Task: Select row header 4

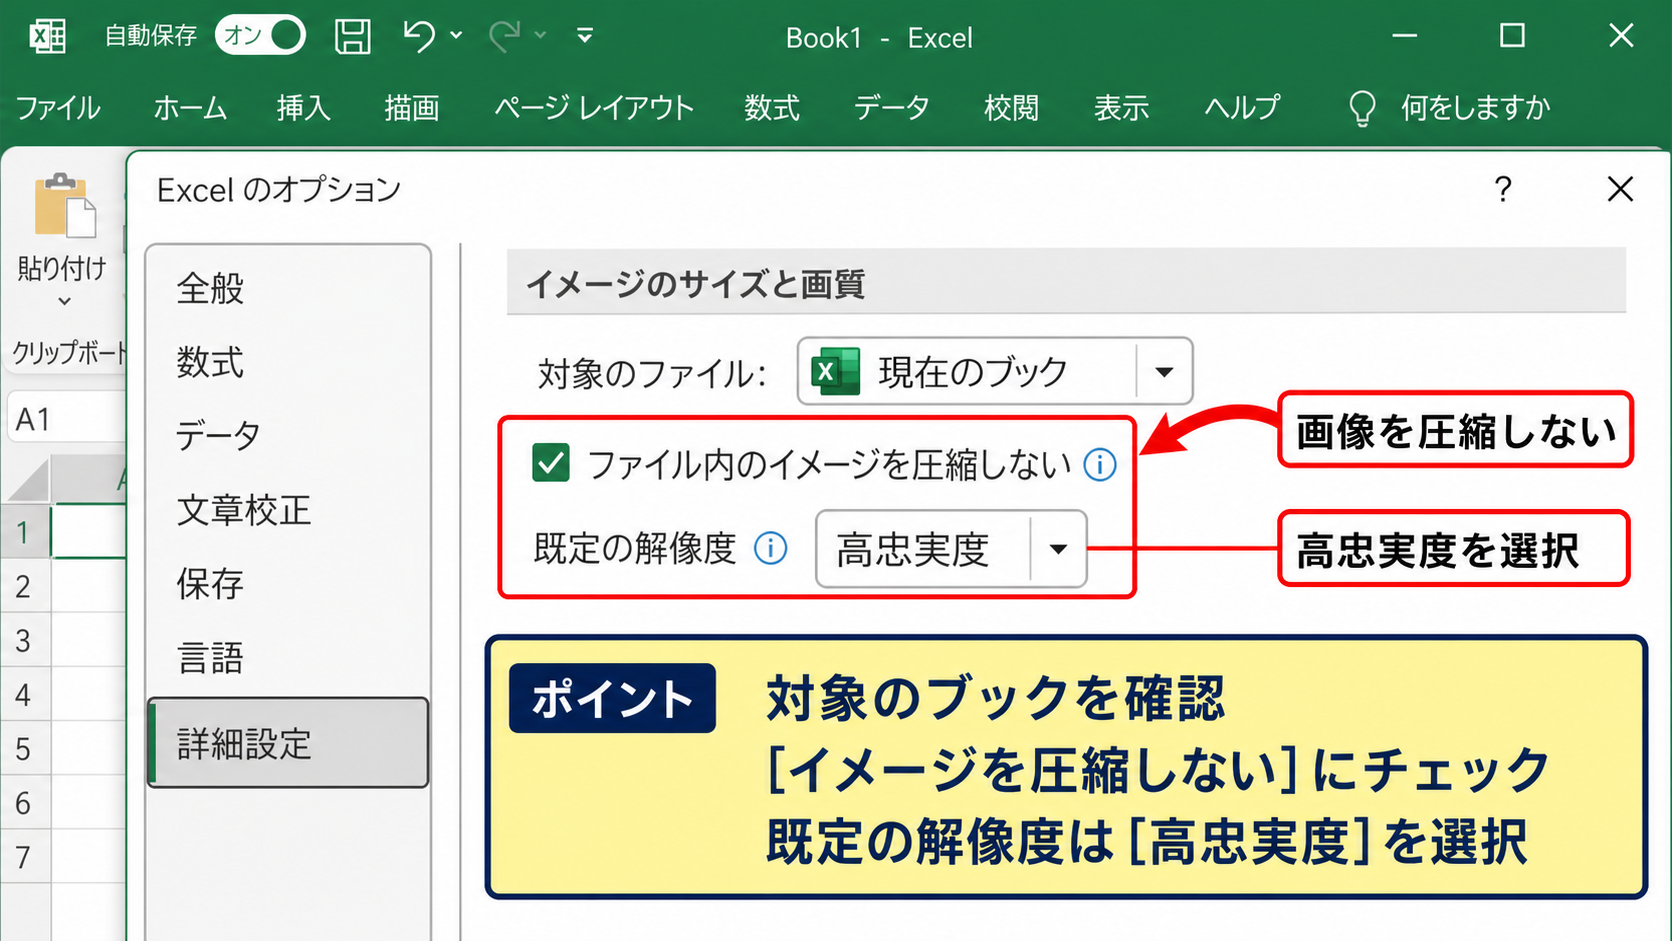Action: [24, 694]
